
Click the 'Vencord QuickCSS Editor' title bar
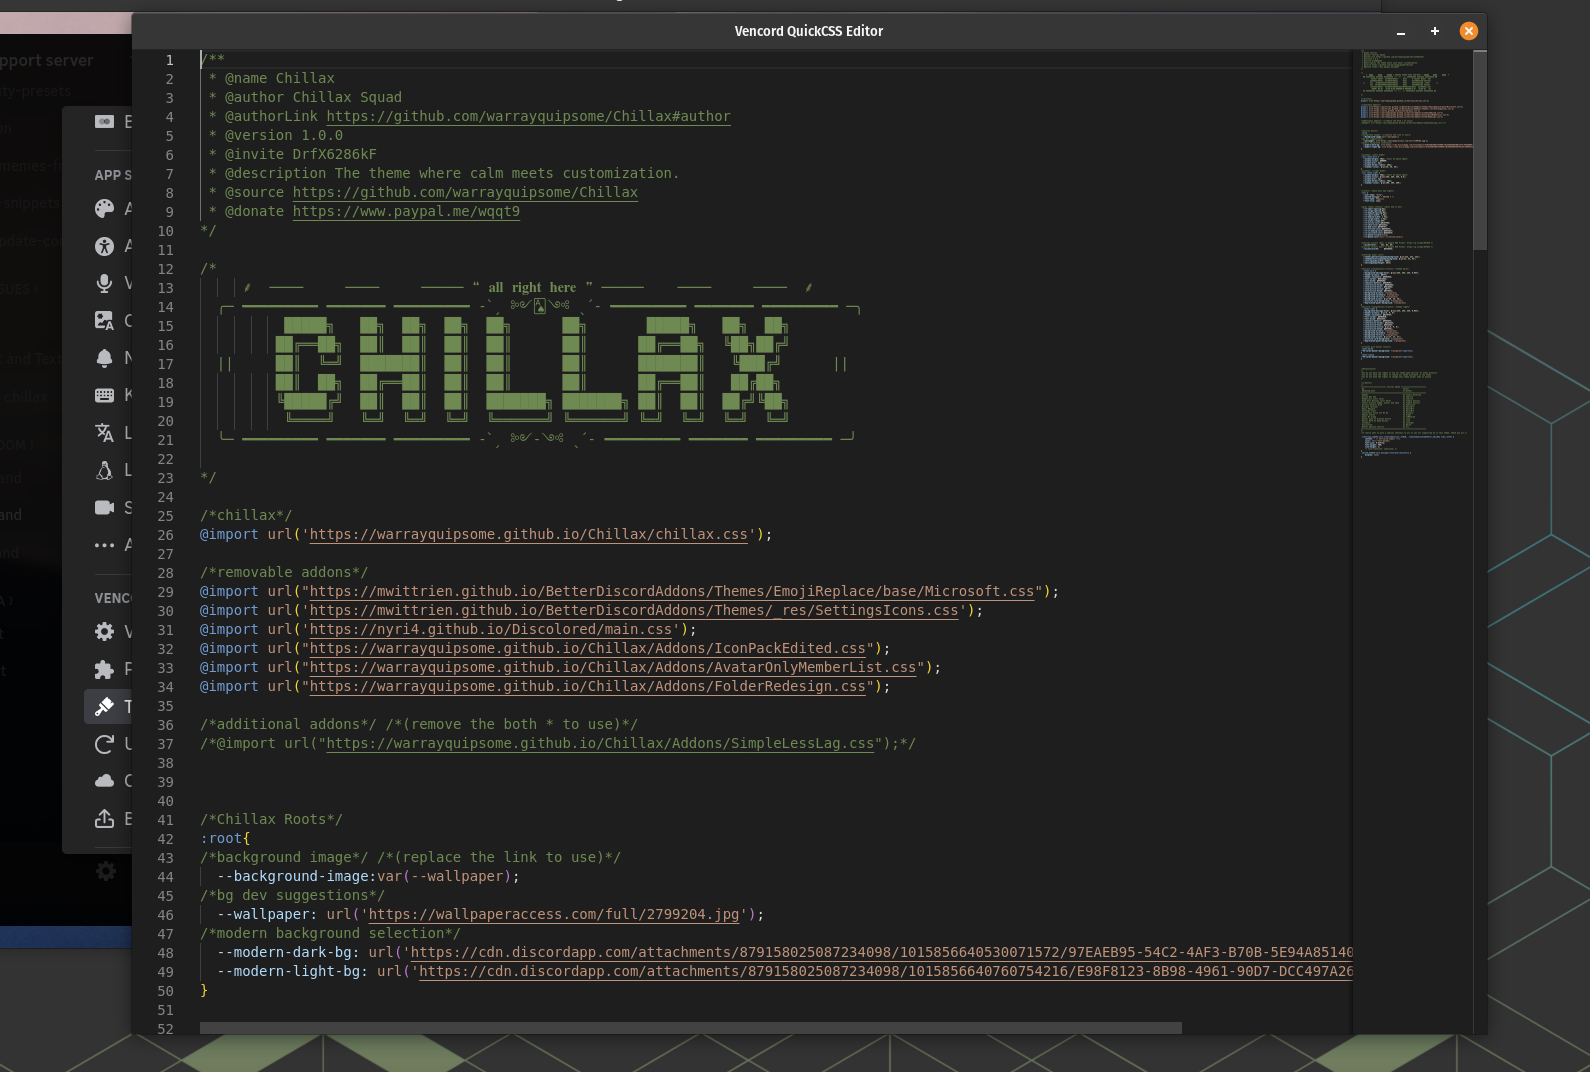click(x=808, y=31)
